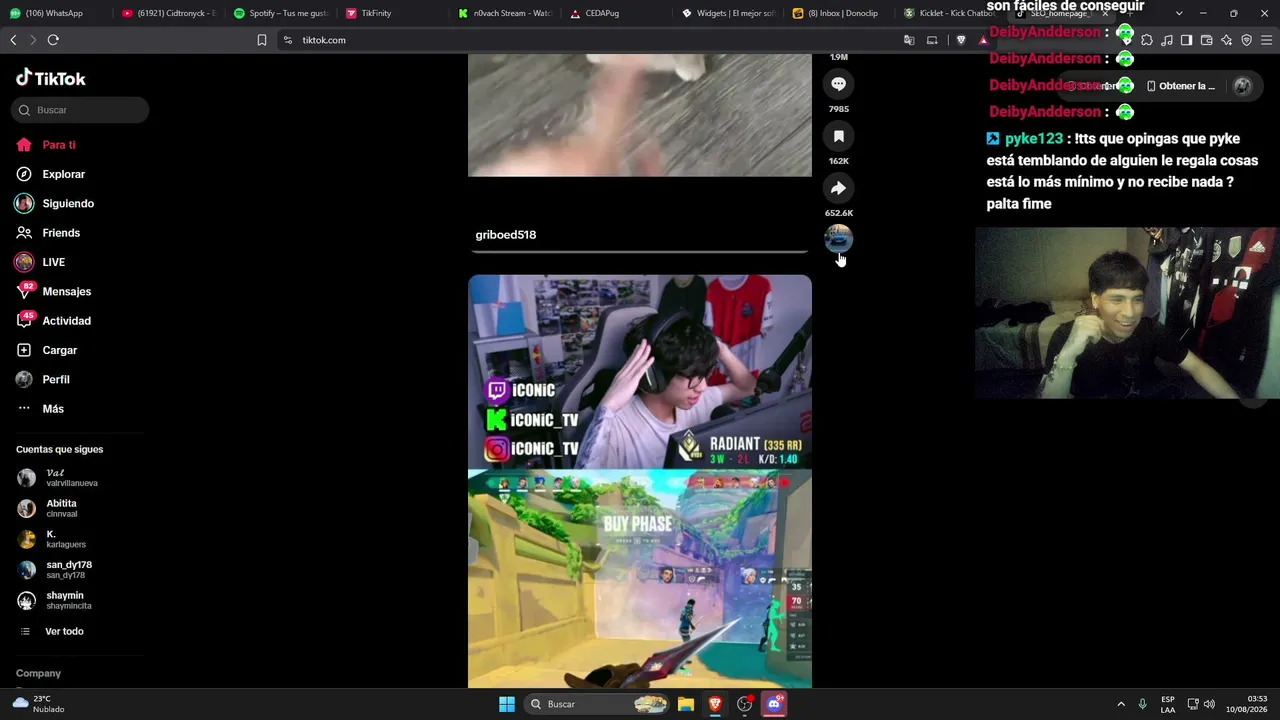Screen dimensions: 1280x720
Task: Share the video using the arrow icon
Action: (x=838, y=188)
